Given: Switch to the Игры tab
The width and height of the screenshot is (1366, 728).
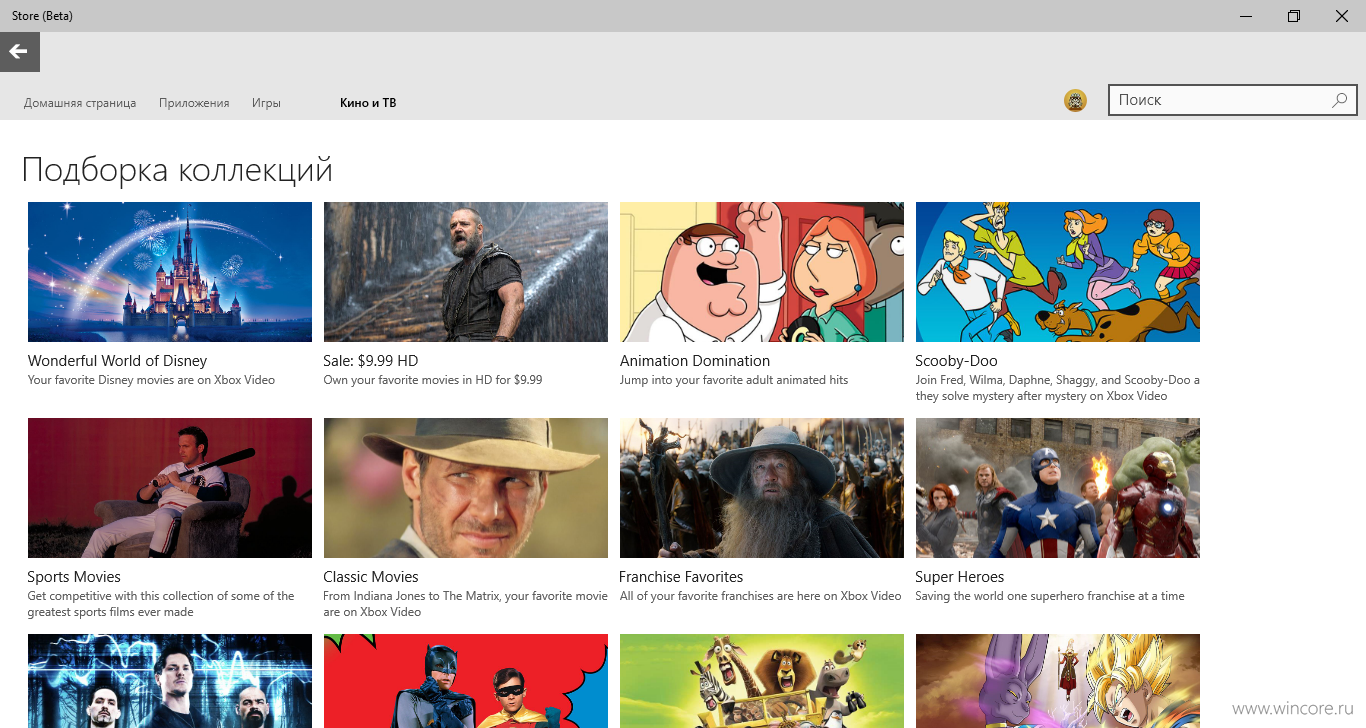Looking at the screenshot, I should (x=266, y=103).
